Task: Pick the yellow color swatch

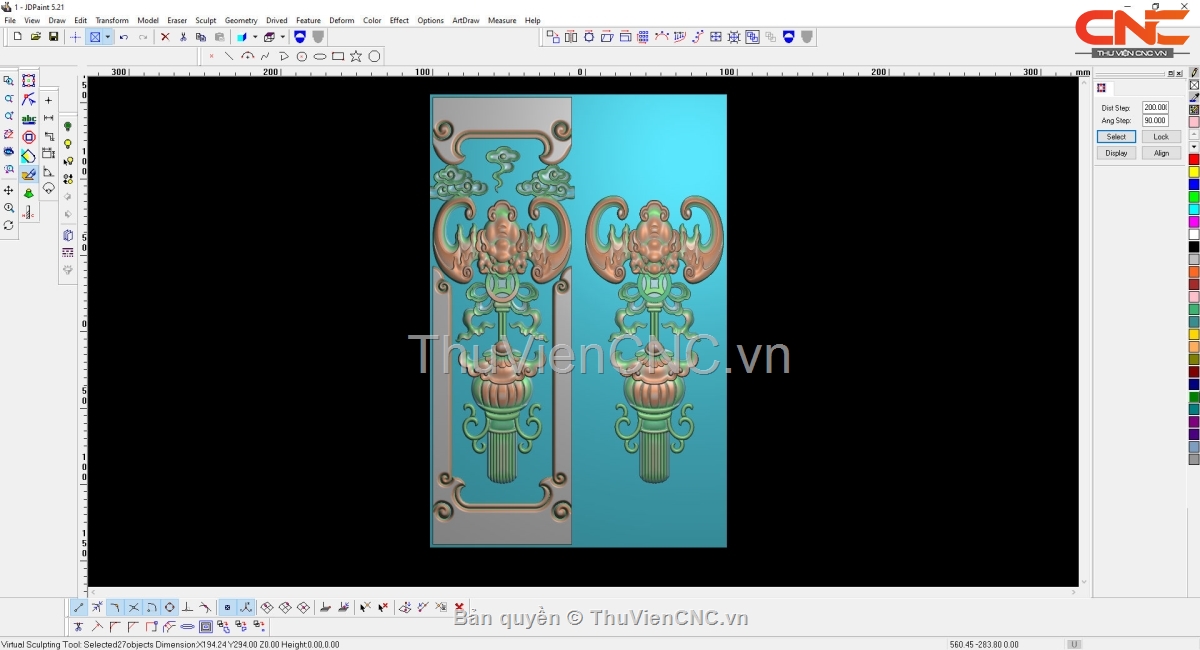Action: [x=1194, y=172]
